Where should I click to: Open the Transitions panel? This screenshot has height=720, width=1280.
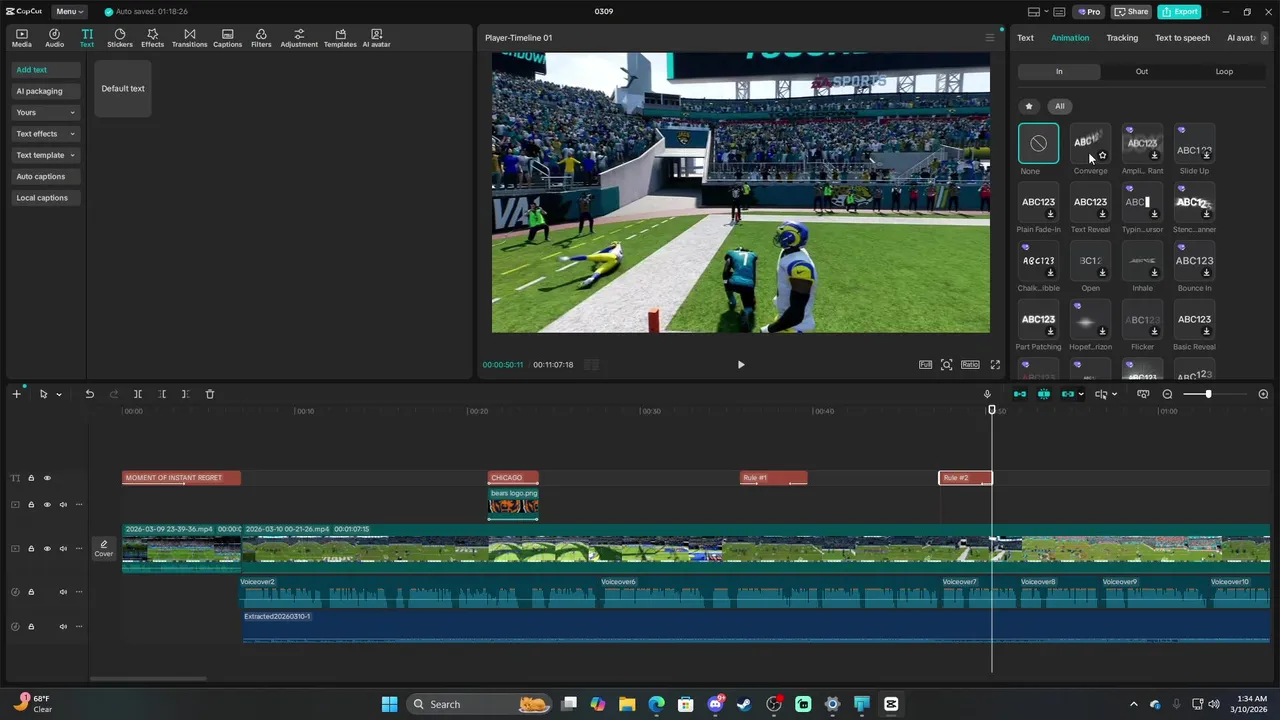point(189,38)
